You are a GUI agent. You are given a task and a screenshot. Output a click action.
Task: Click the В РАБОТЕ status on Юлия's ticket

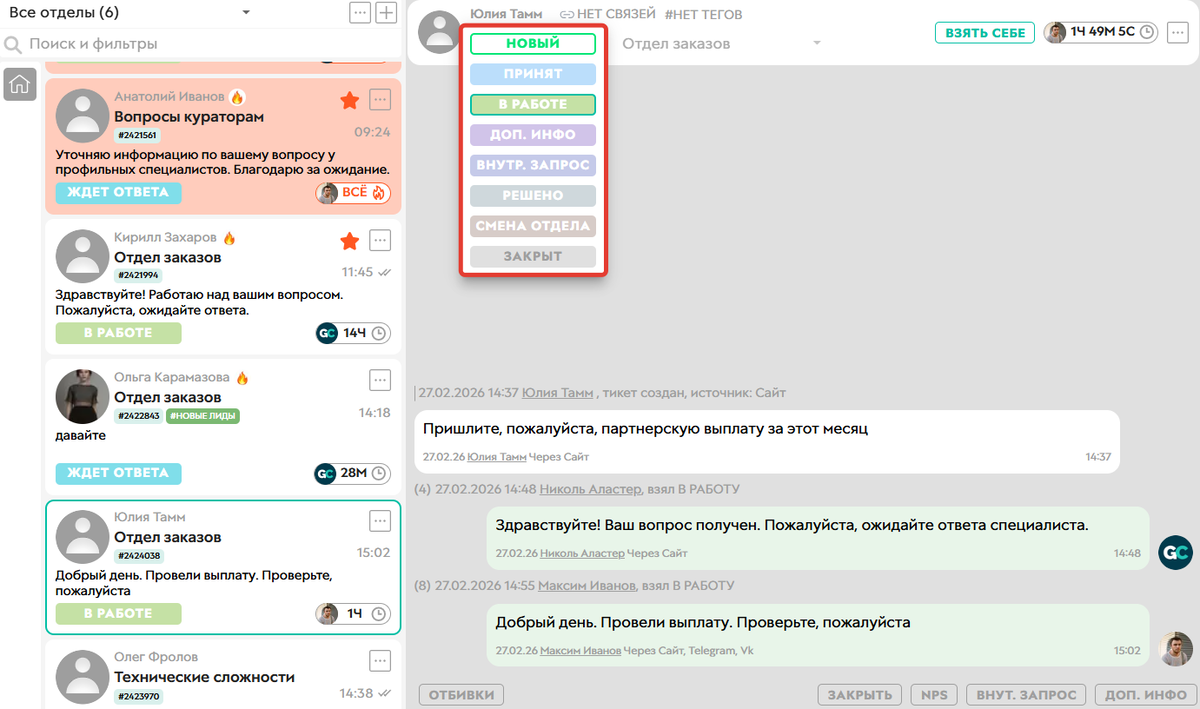click(118, 613)
